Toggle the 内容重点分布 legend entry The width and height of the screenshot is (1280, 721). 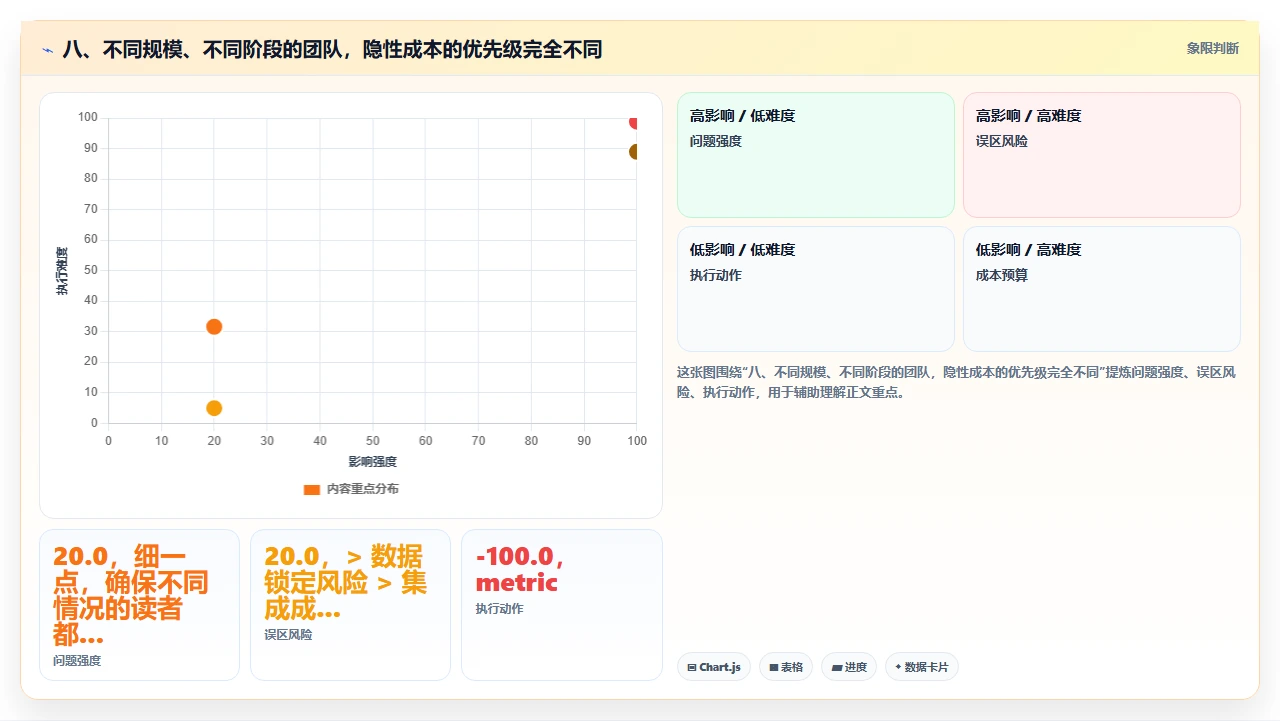pos(351,489)
